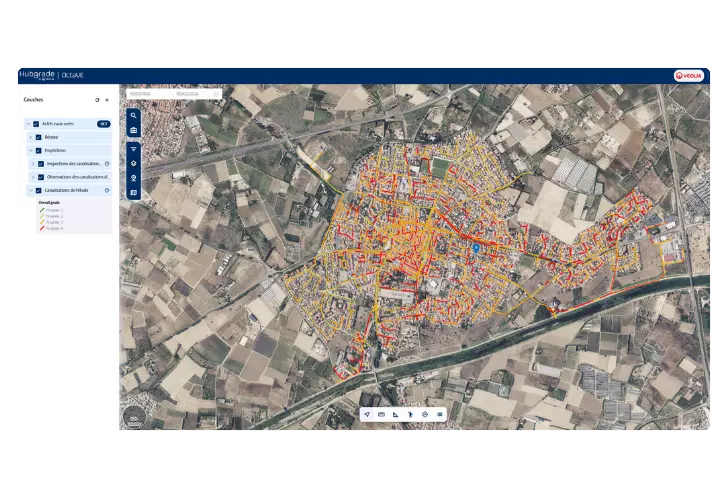Open the map search tool
The width and height of the screenshot is (728, 498).
tap(134, 116)
